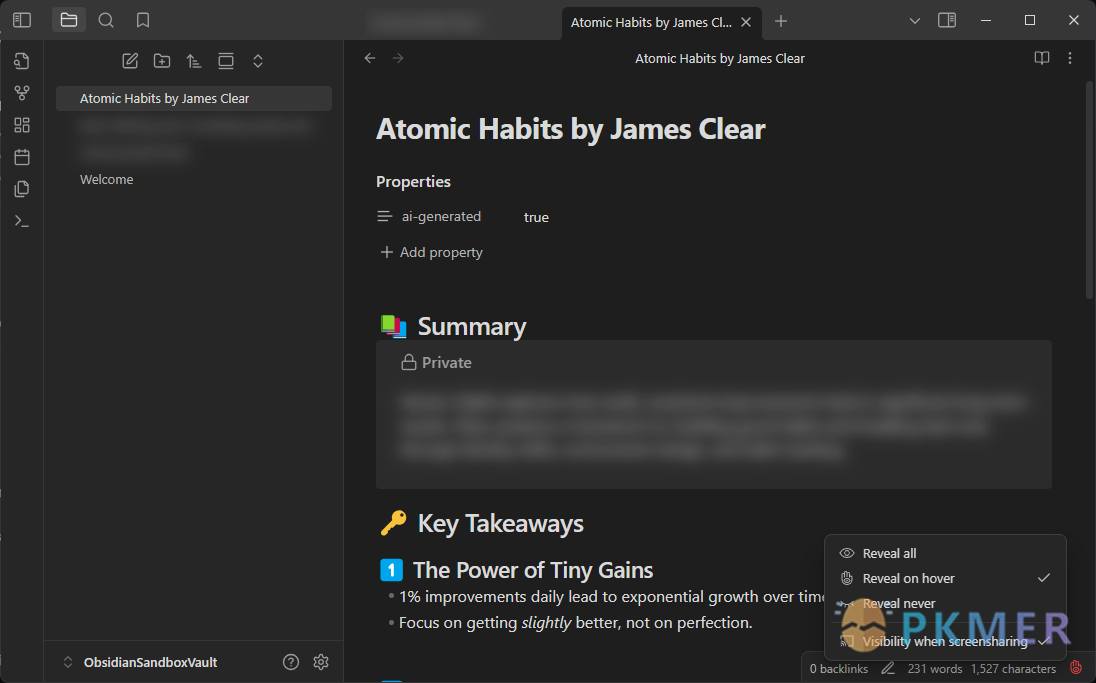Click The Power of Tiny Gains heading
The width and height of the screenshot is (1096, 683).
coord(533,570)
